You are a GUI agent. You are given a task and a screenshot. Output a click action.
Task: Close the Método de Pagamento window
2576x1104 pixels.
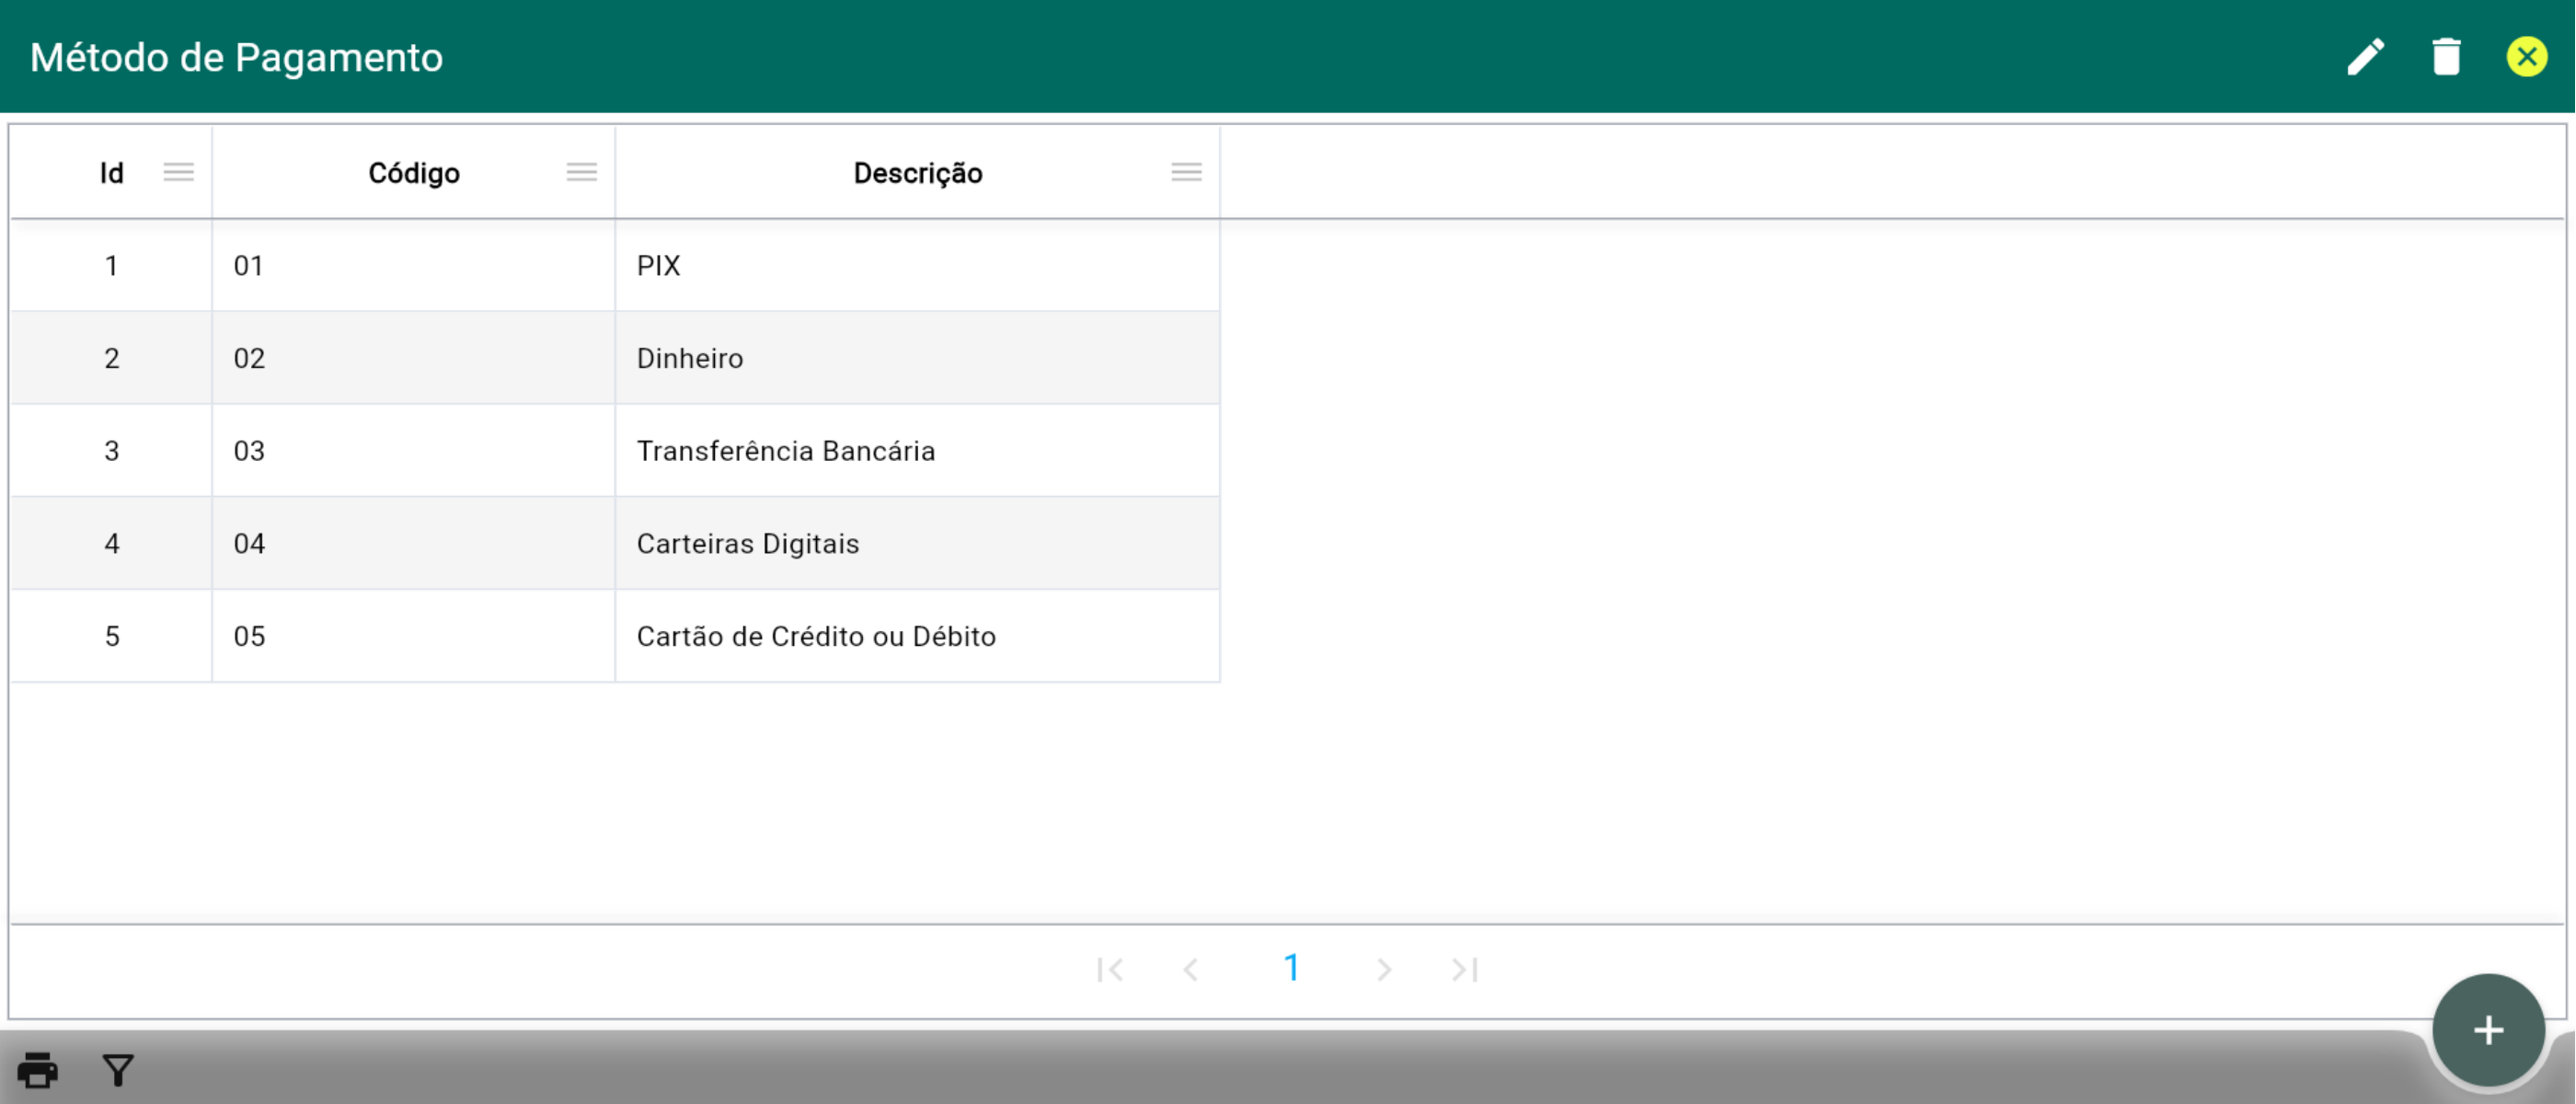2526,57
